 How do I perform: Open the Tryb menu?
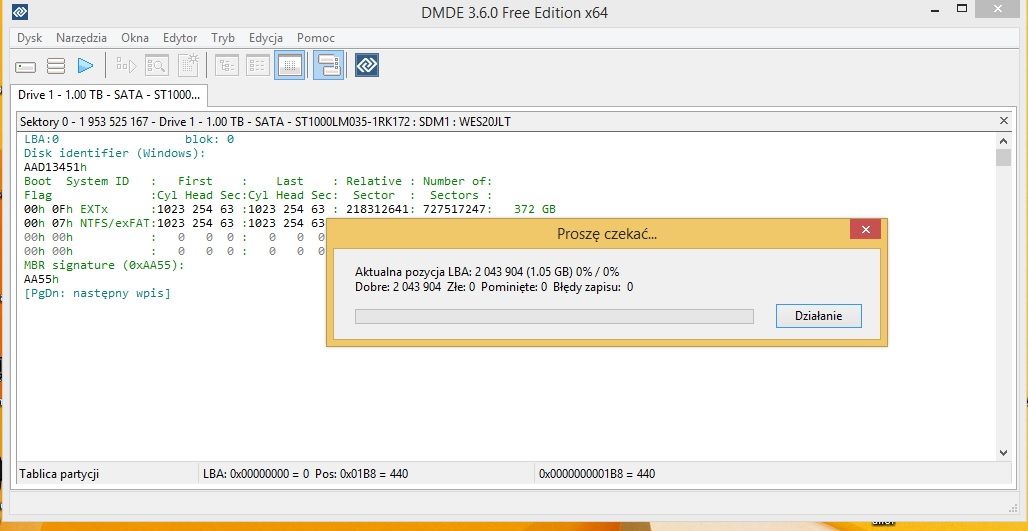223,38
